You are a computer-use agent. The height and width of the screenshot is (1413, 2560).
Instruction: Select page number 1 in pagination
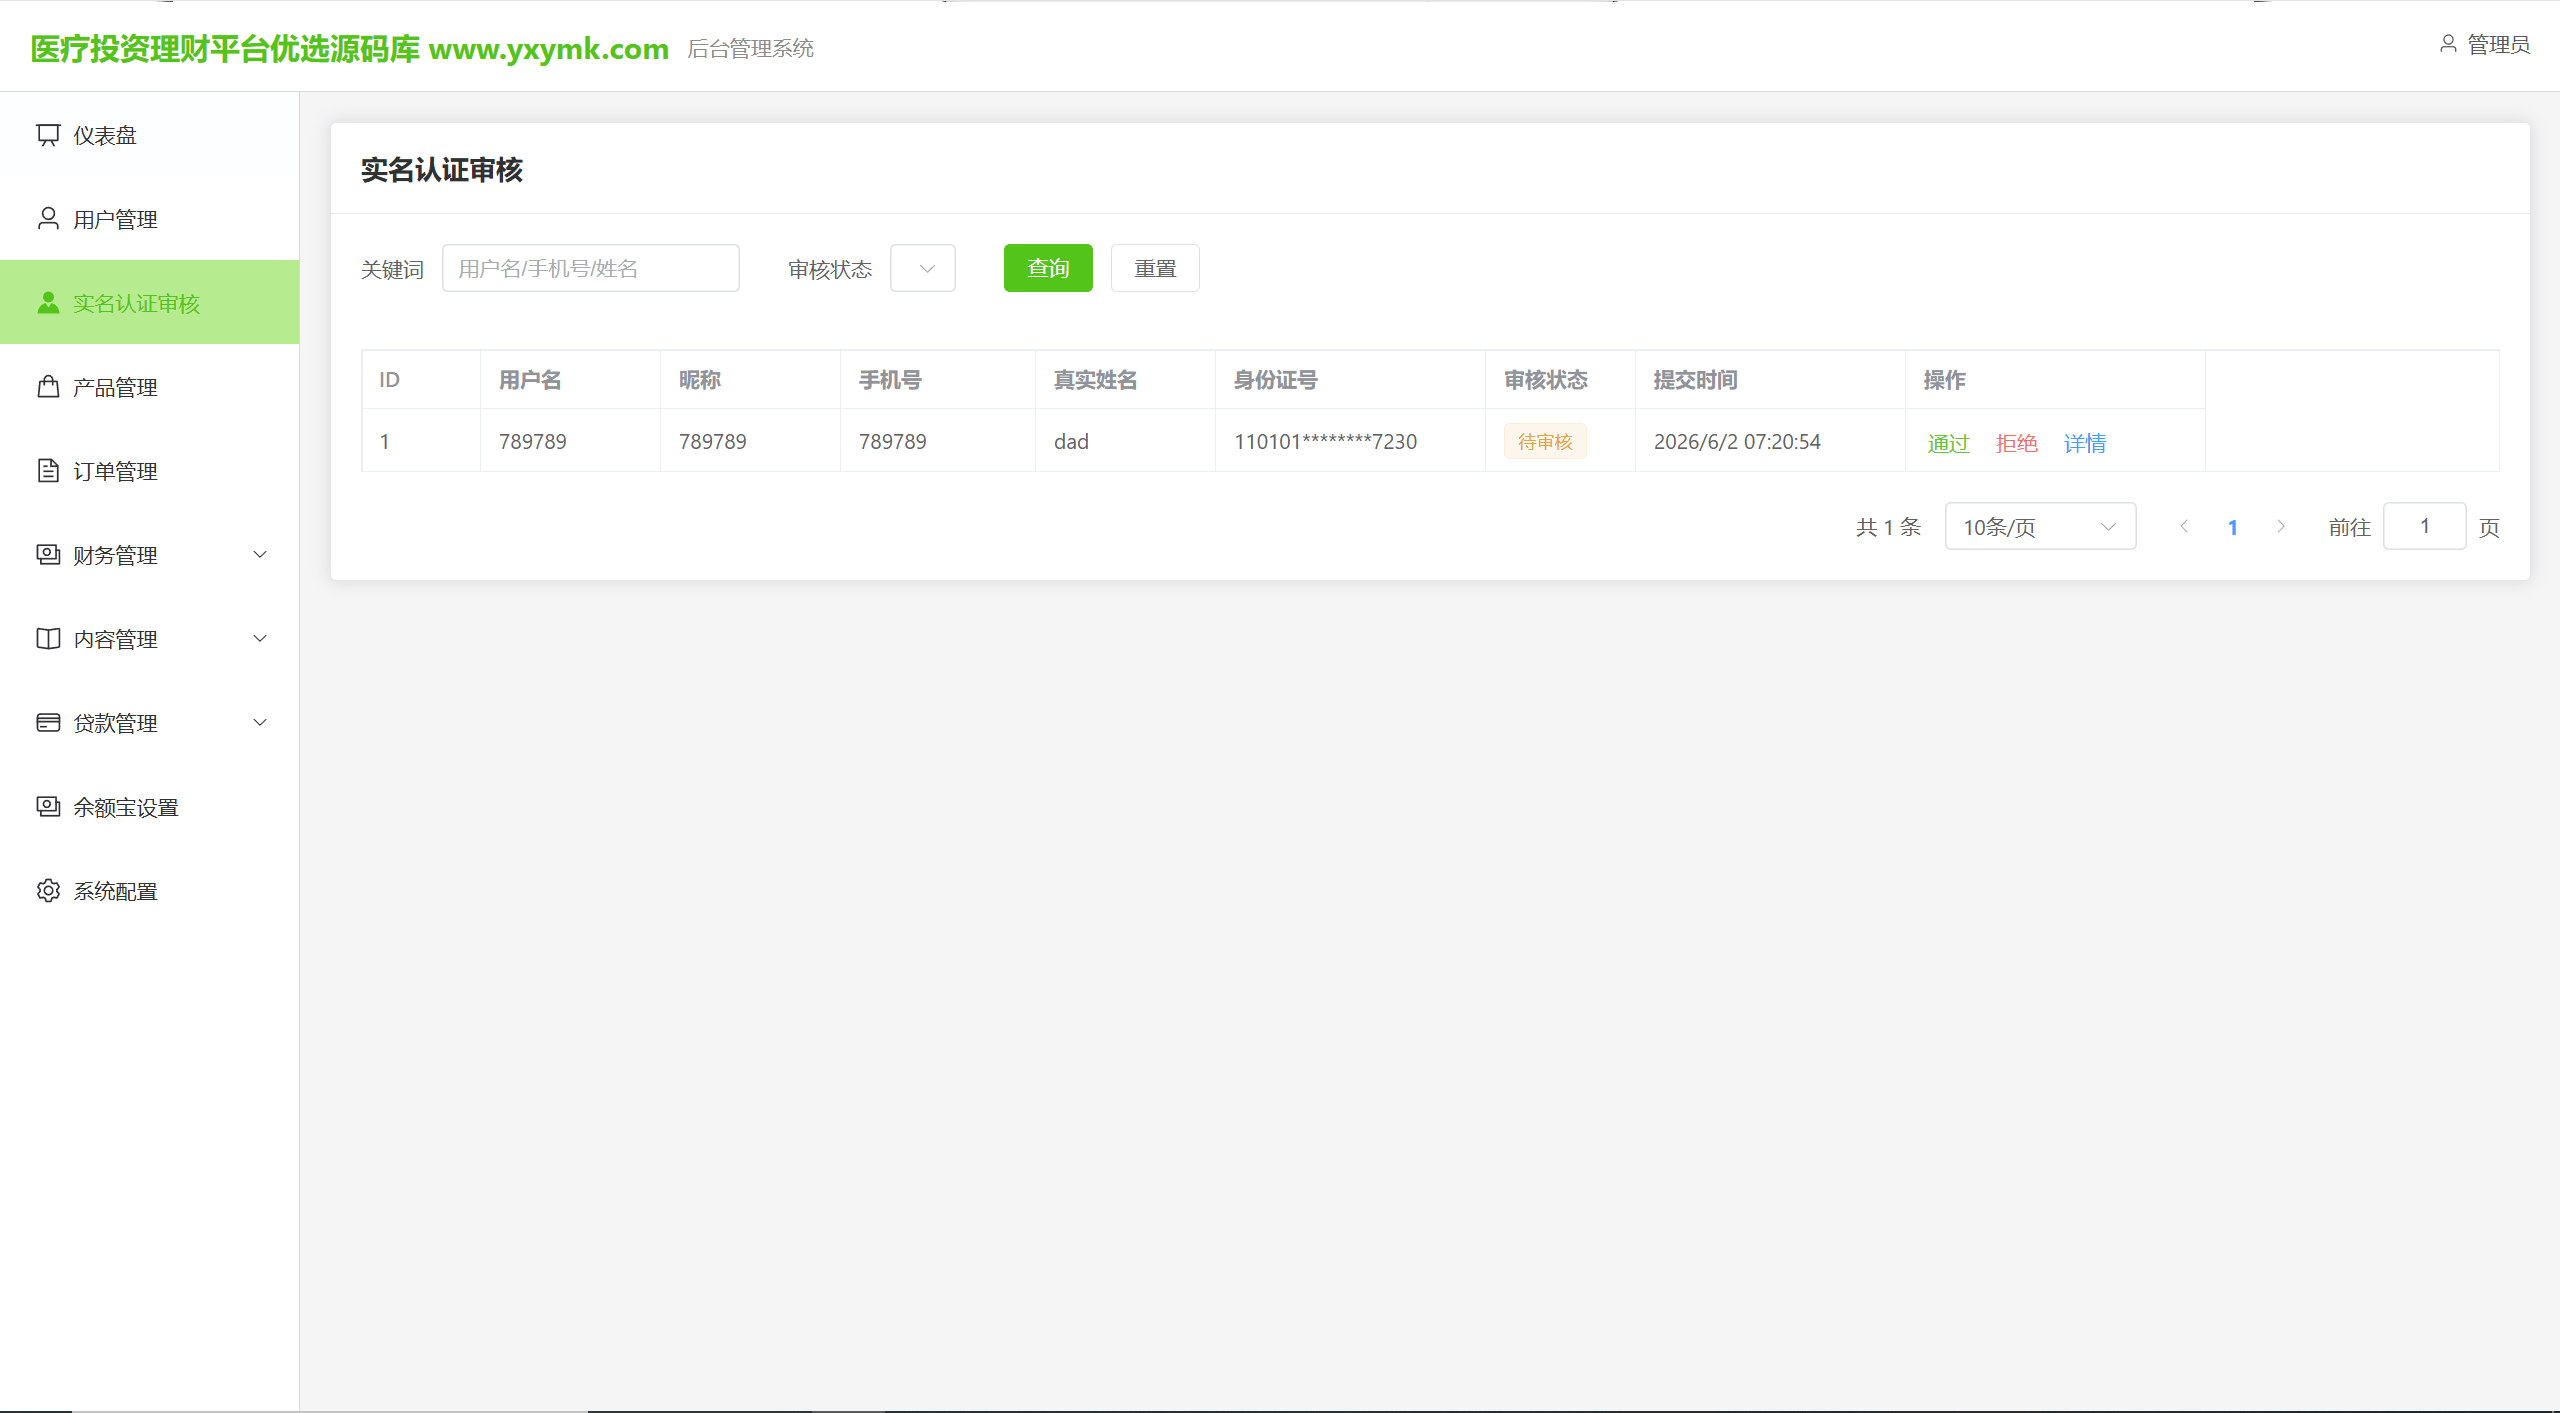pyautogui.click(x=2233, y=527)
